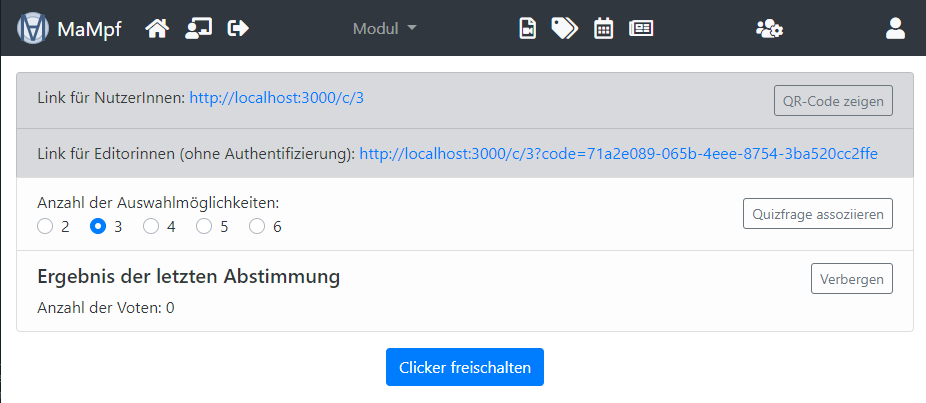Click the QR-Code zeigen button
This screenshot has width=926, height=403.
tap(833, 101)
